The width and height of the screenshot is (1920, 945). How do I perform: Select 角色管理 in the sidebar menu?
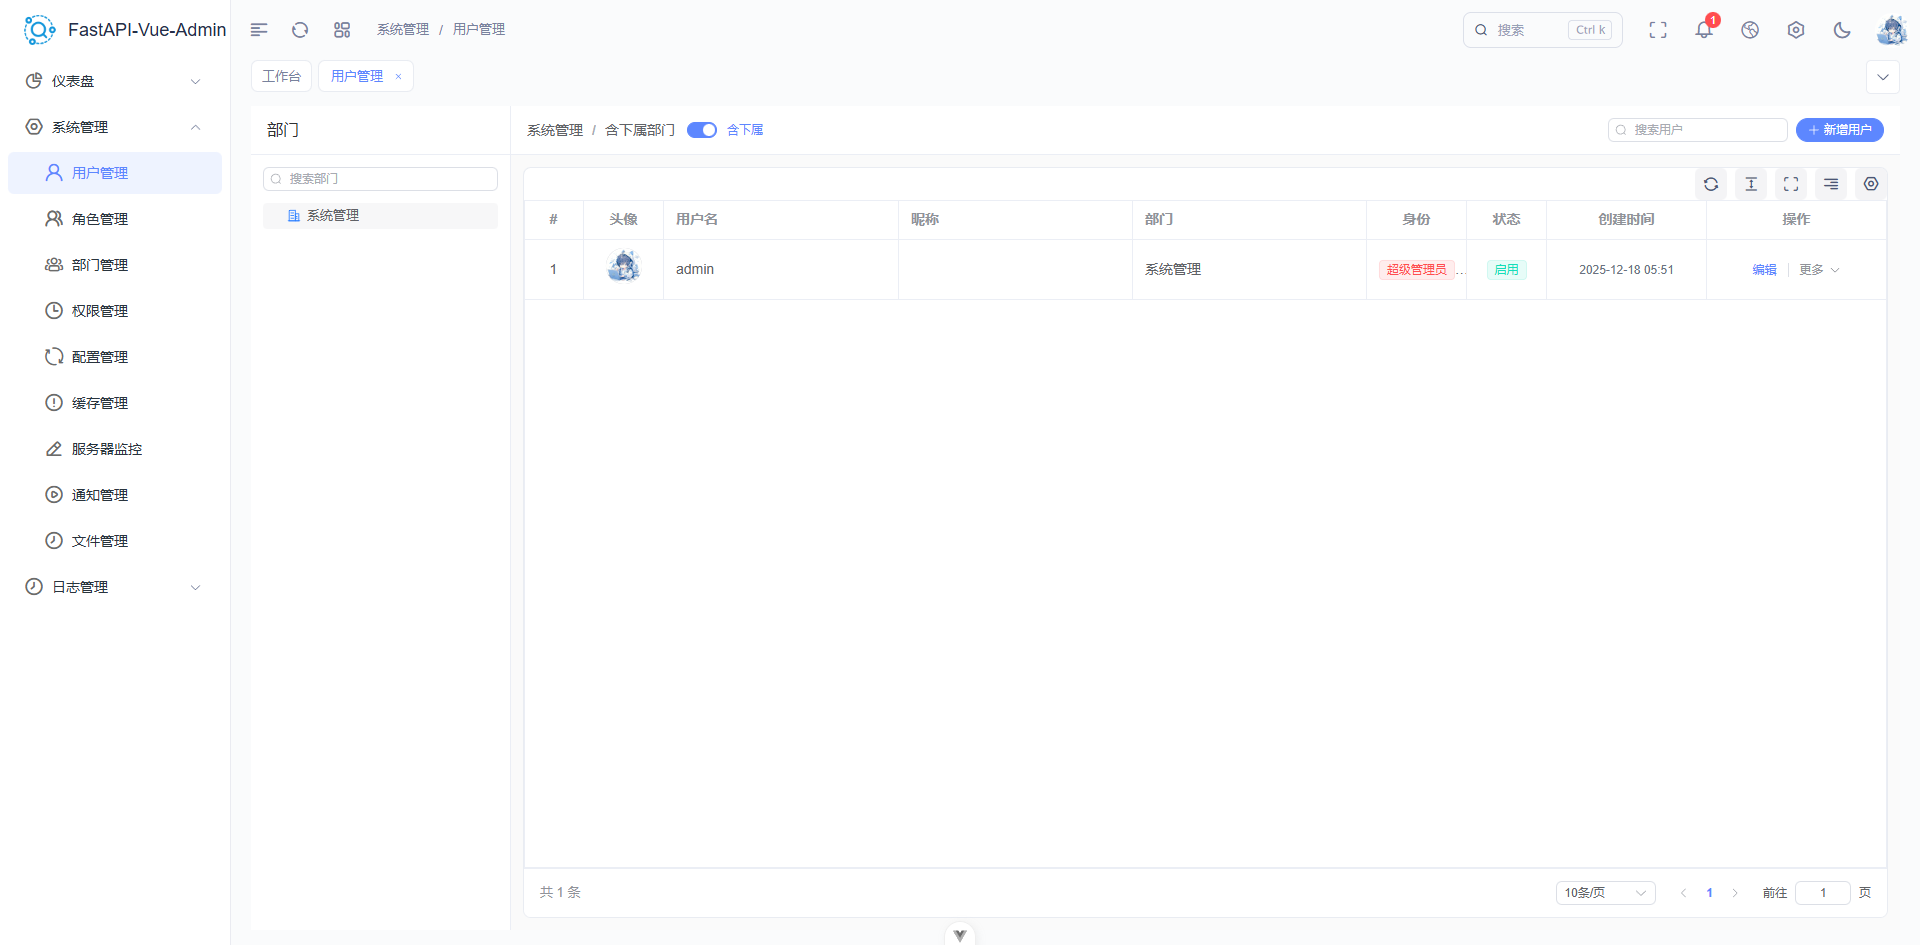(x=98, y=218)
